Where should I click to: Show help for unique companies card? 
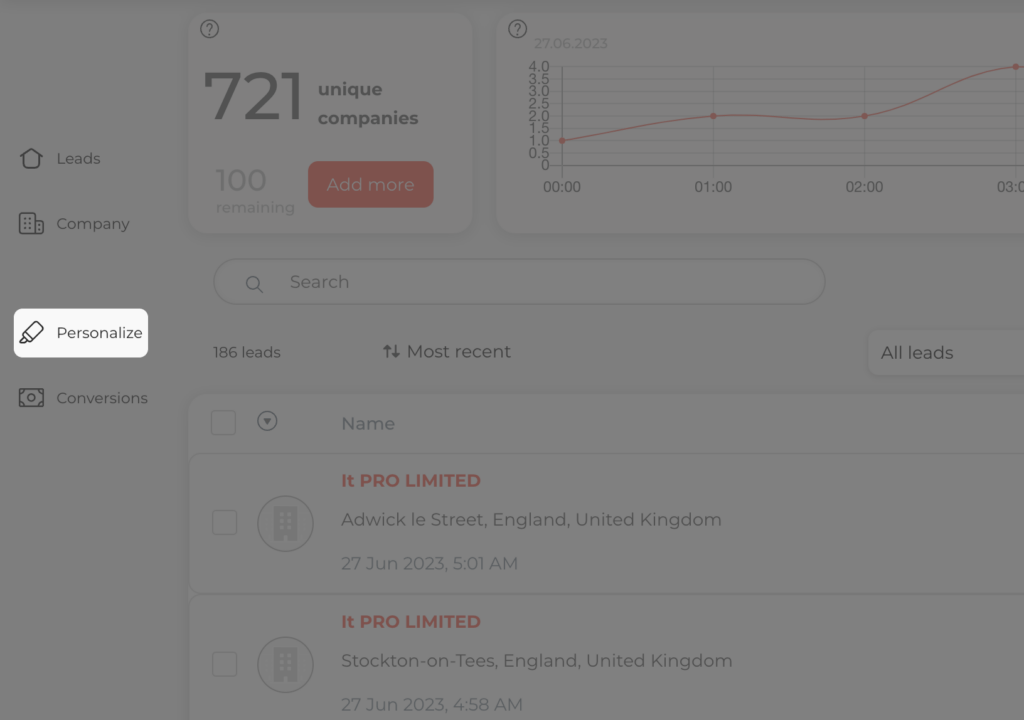[x=210, y=29]
